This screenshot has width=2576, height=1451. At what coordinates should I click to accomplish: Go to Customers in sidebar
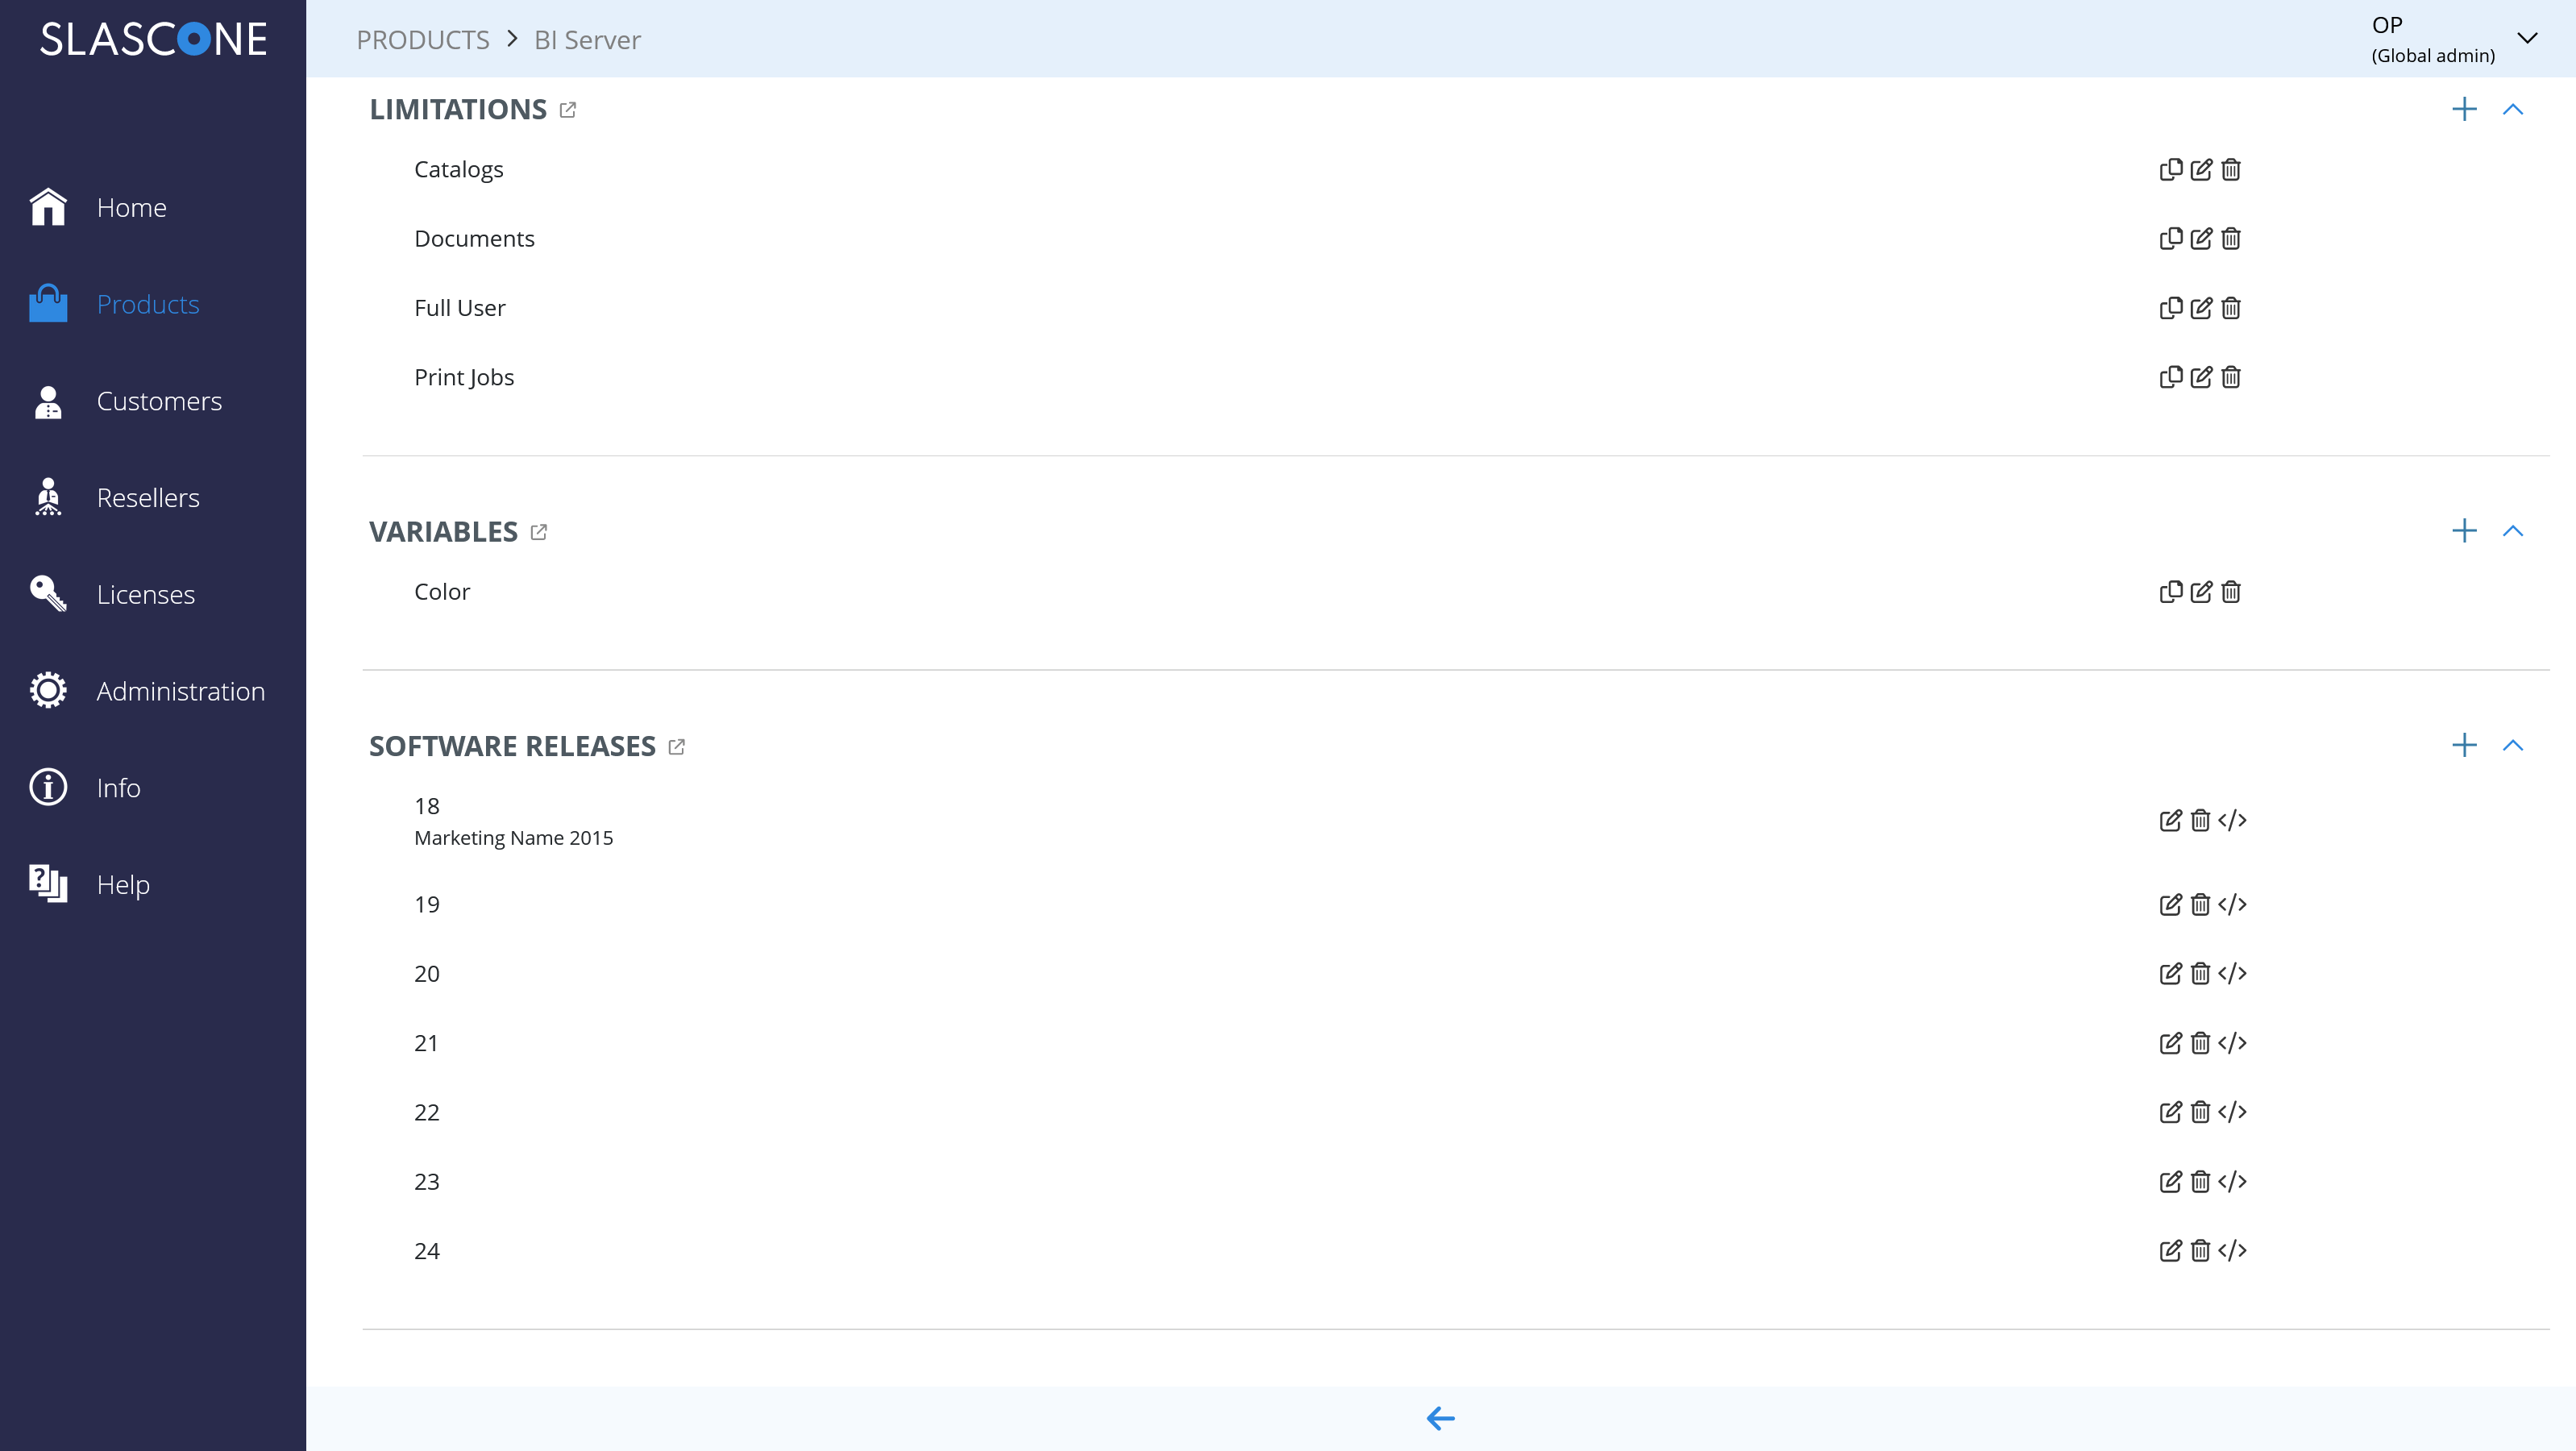(x=159, y=401)
